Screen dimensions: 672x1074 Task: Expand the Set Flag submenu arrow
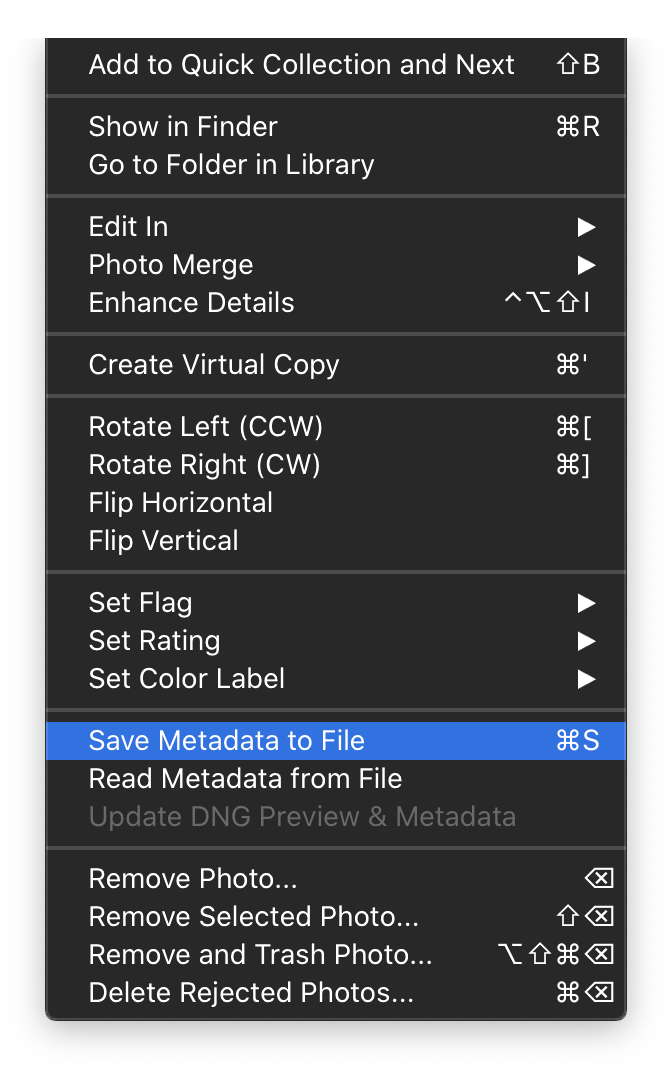tap(586, 603)
